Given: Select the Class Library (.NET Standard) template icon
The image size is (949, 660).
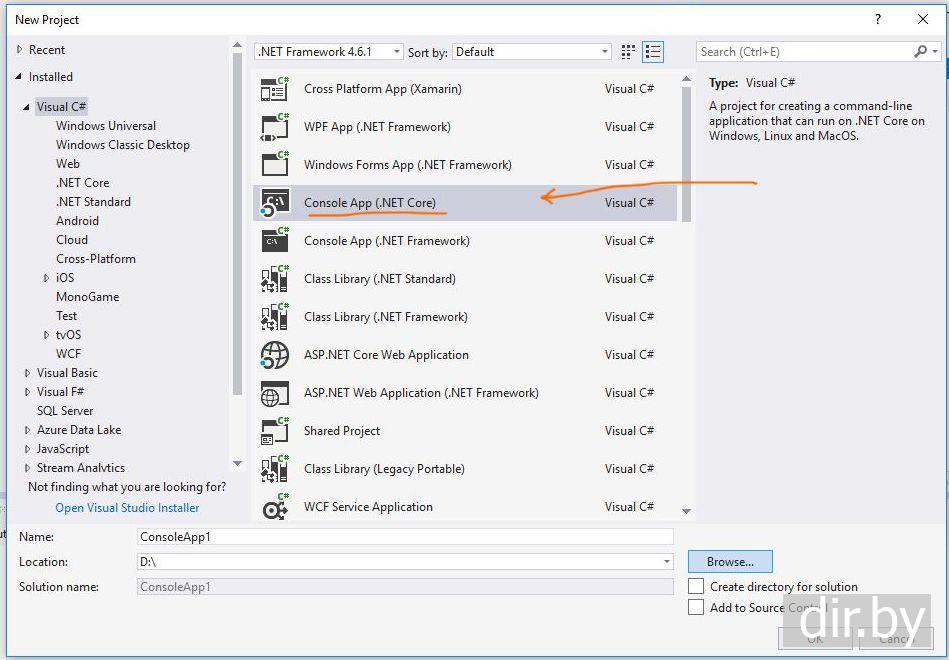Looking at the screenshot, I should [x=275, y=279].
